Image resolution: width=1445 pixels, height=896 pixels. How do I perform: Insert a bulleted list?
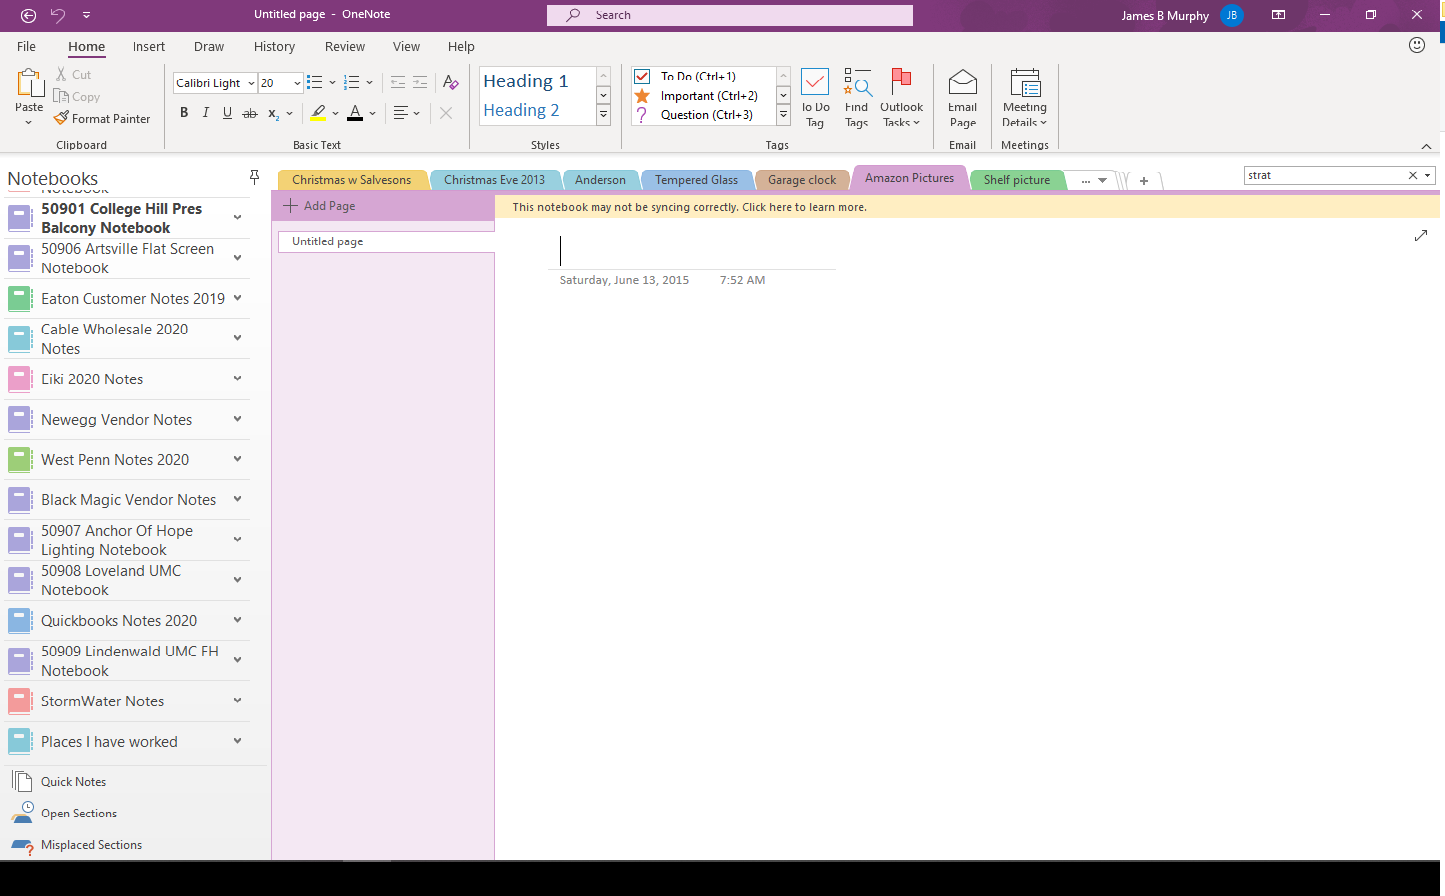(314, 83)
